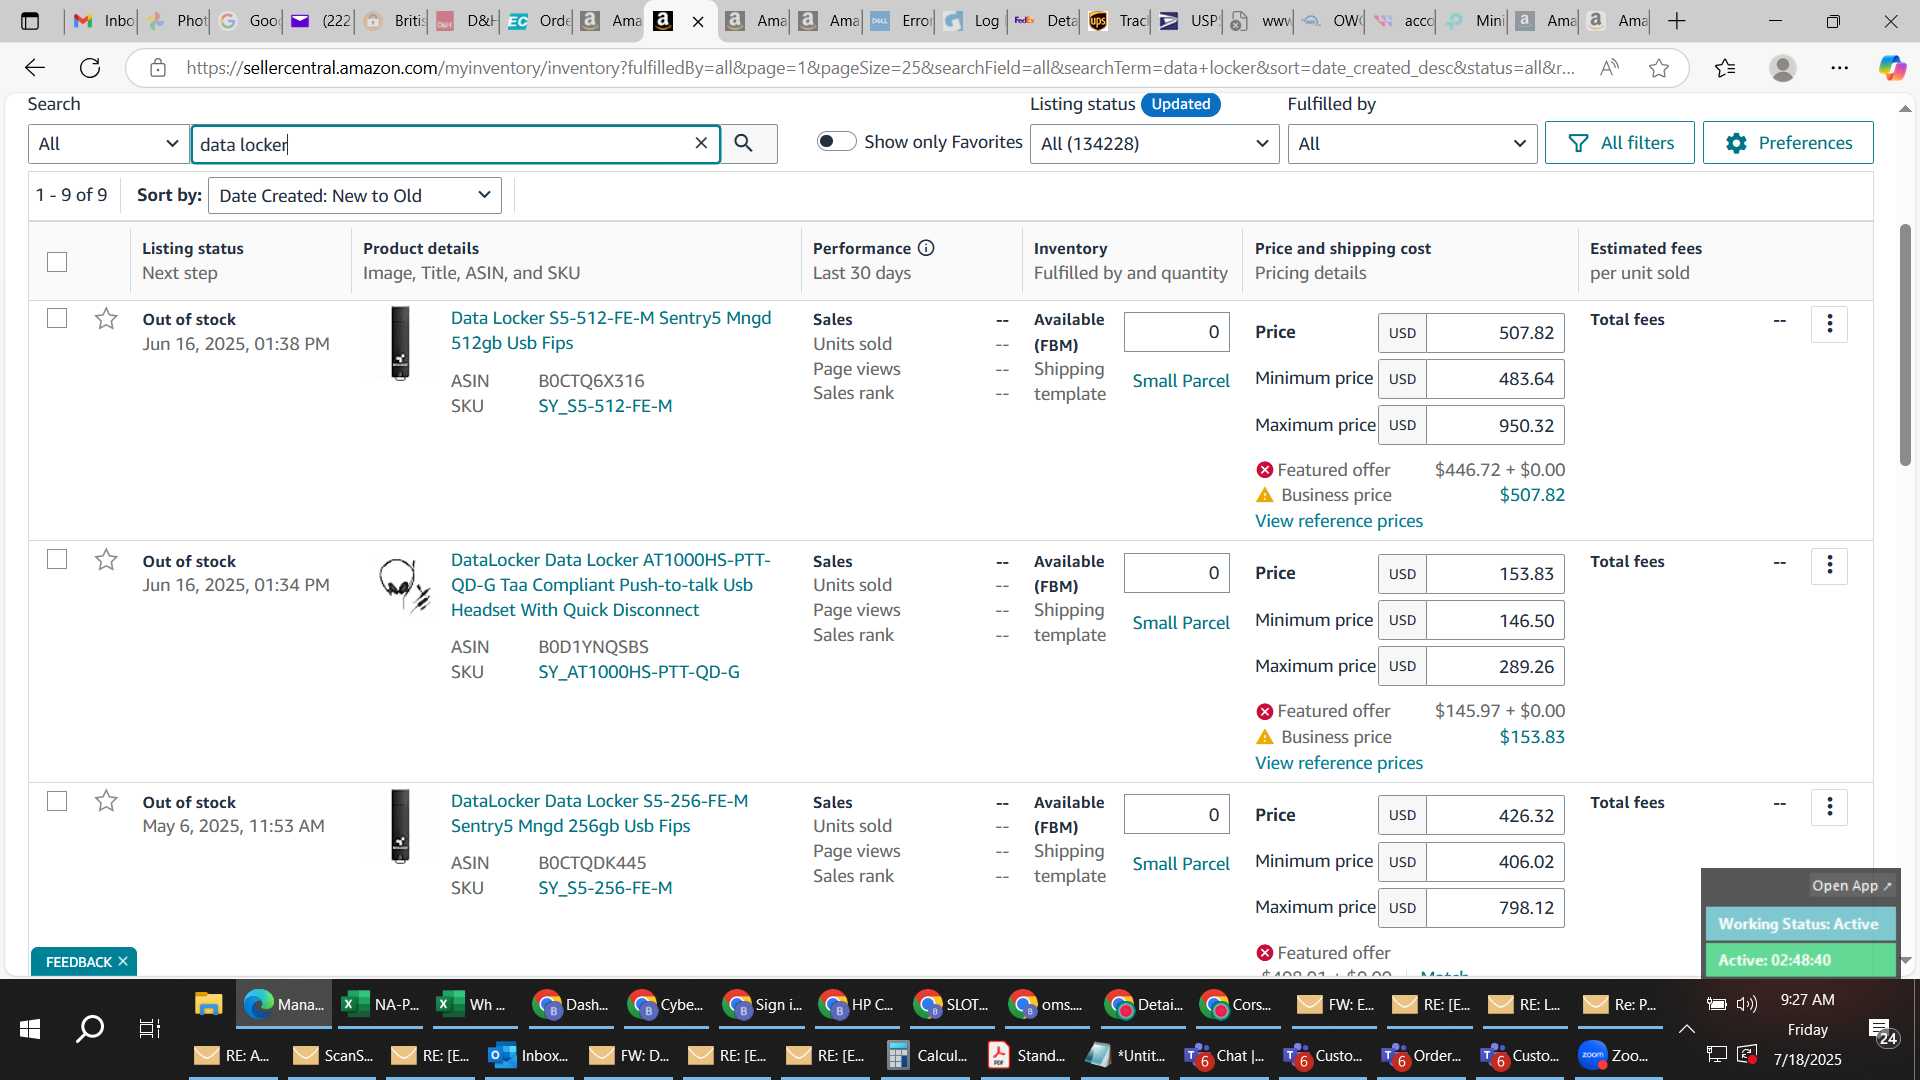Open actions menu for AT1000HS headset listing
The image size is (1920, 1080).
coord(1829,565)
